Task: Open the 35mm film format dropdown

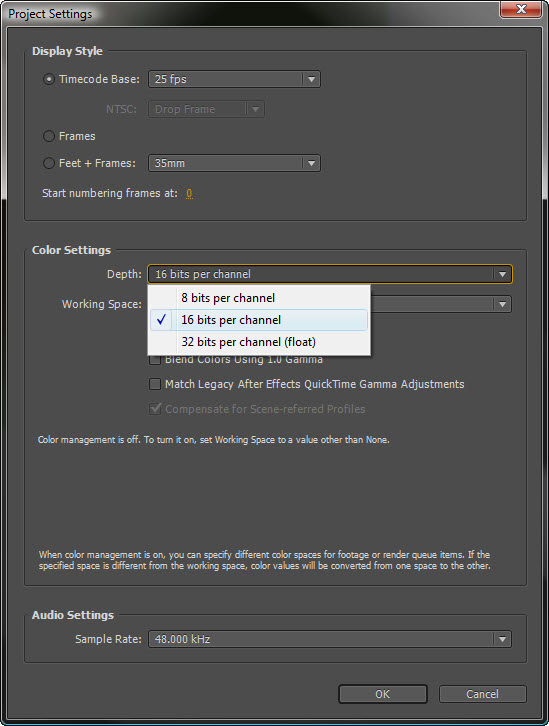Action: coord(234,163)
